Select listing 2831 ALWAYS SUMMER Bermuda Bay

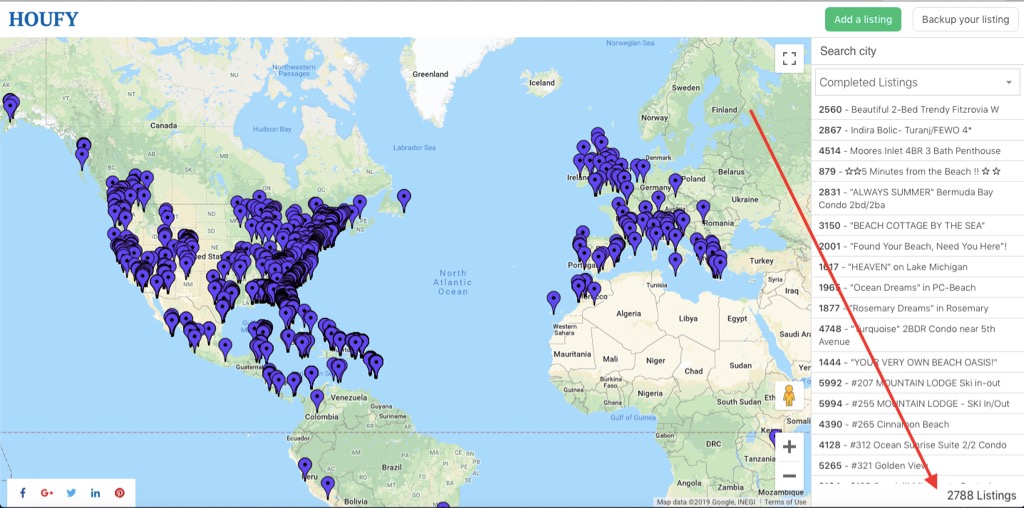click(x=918, y=198)
